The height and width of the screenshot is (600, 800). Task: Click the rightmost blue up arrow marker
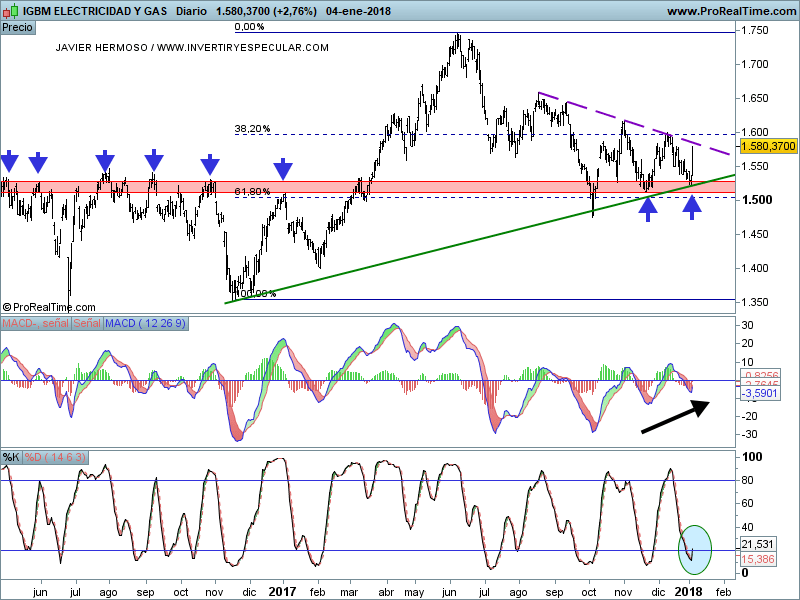(692, 207)
